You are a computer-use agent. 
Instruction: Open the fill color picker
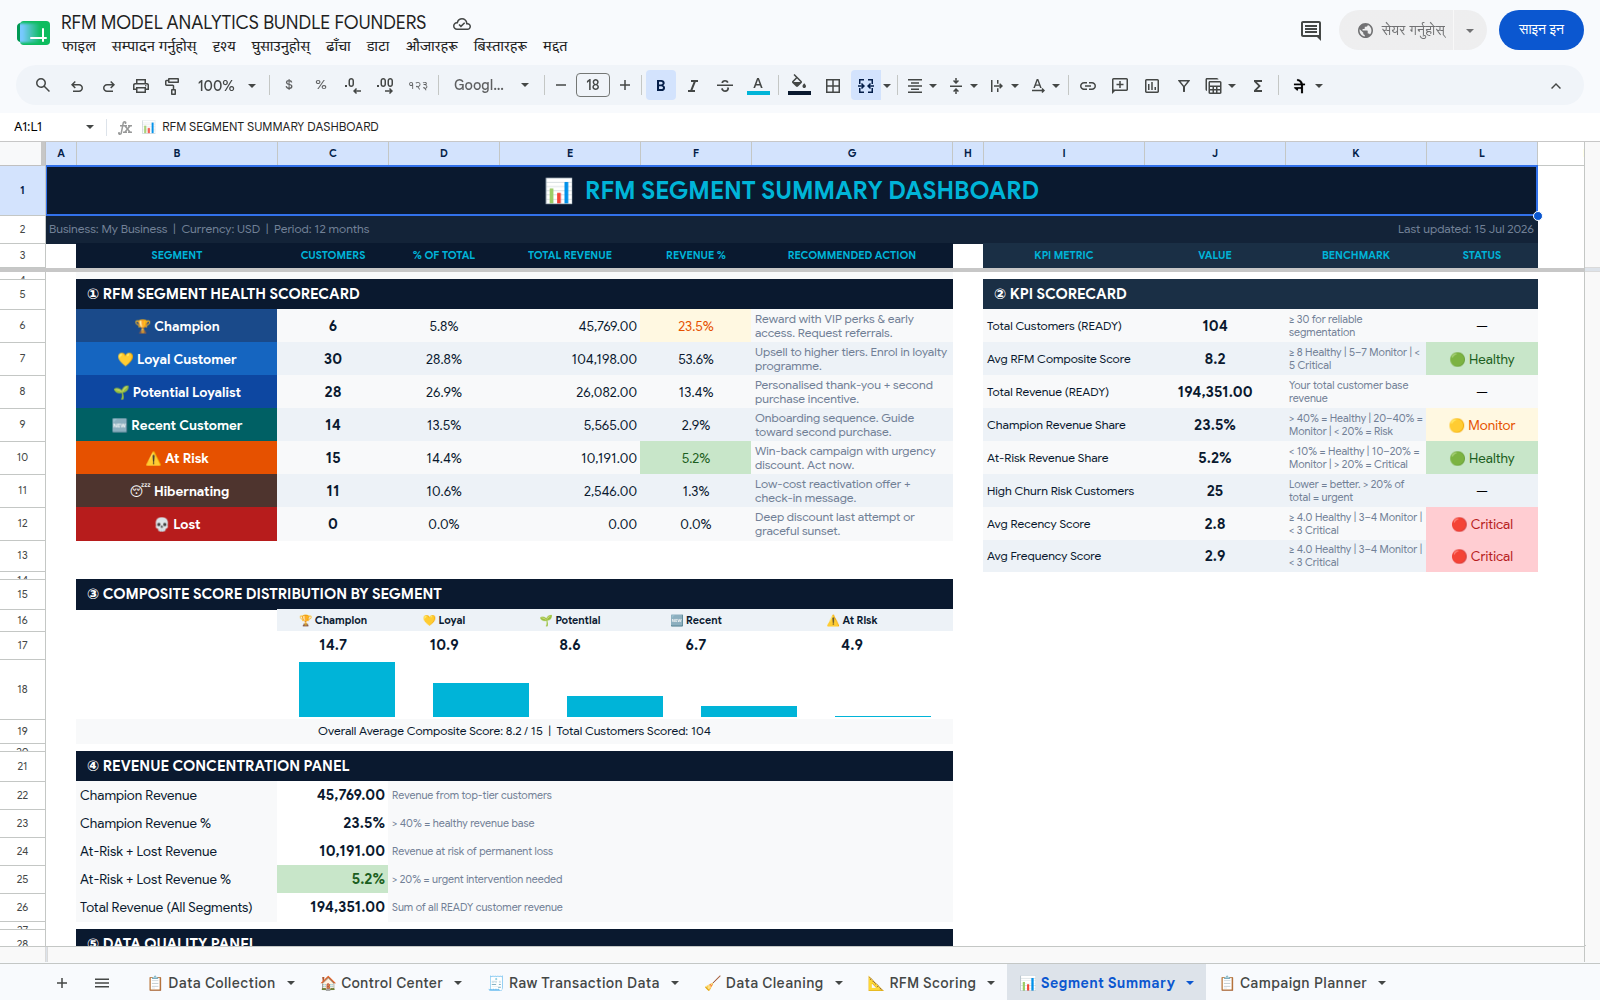tap(799, 86)
